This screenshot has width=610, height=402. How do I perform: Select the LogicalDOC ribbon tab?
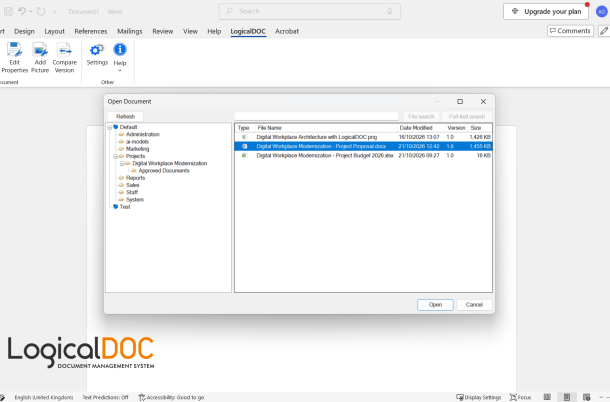pos(248,31)
